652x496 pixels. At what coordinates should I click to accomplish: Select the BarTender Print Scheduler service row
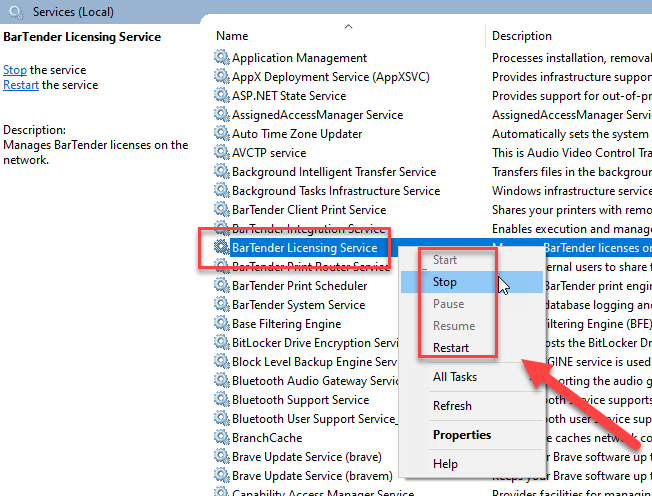tap(299, 286)
